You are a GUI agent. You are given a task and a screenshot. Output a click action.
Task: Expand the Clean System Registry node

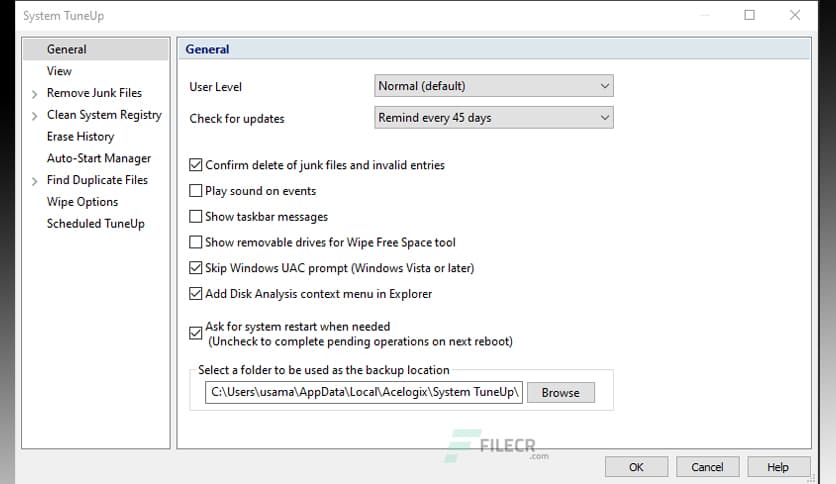point(35,116)
